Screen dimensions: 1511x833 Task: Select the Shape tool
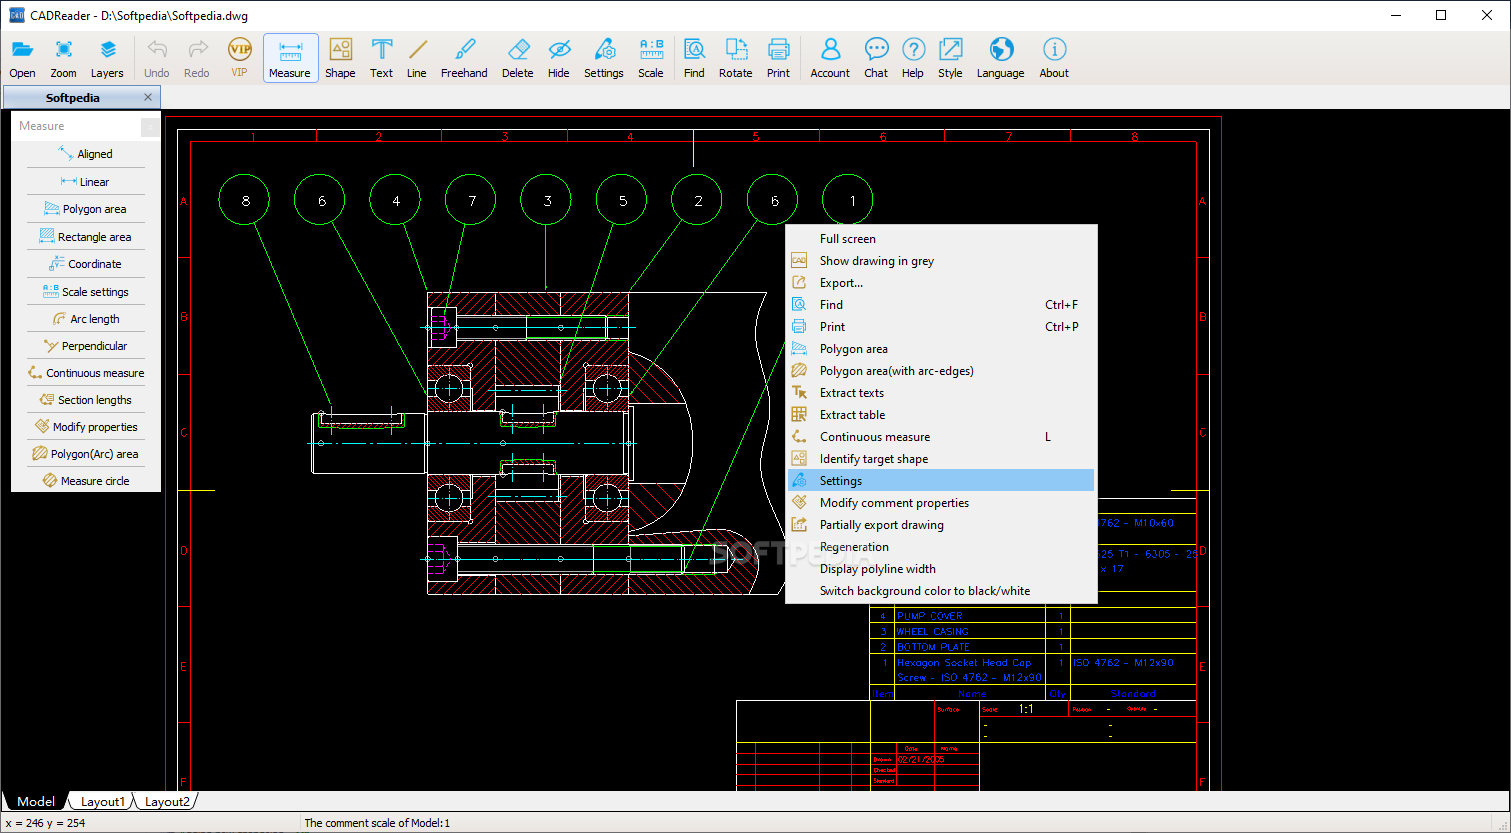[x=340, y=58]
